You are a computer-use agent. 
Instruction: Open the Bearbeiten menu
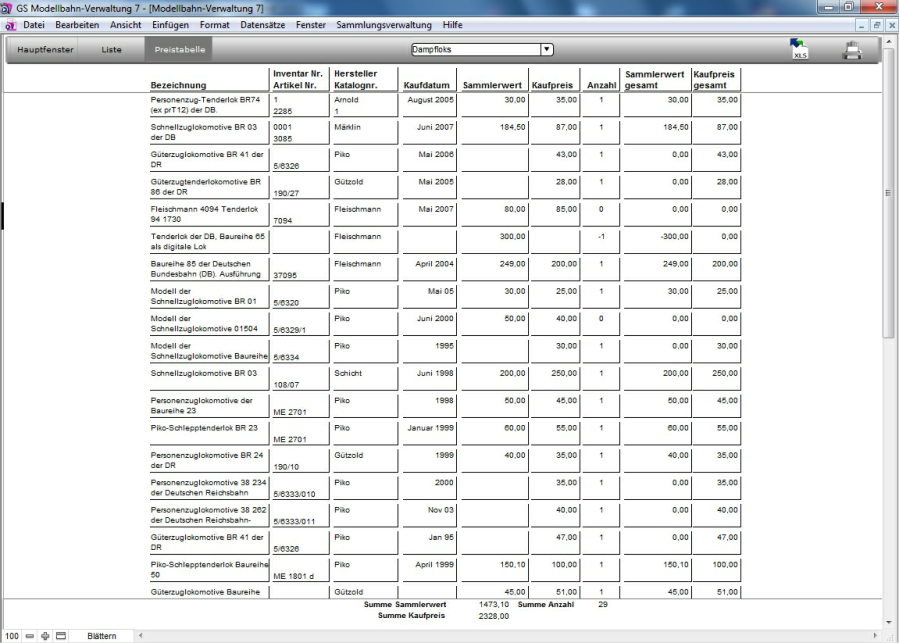pyautogui.click(x=77, y=25)
